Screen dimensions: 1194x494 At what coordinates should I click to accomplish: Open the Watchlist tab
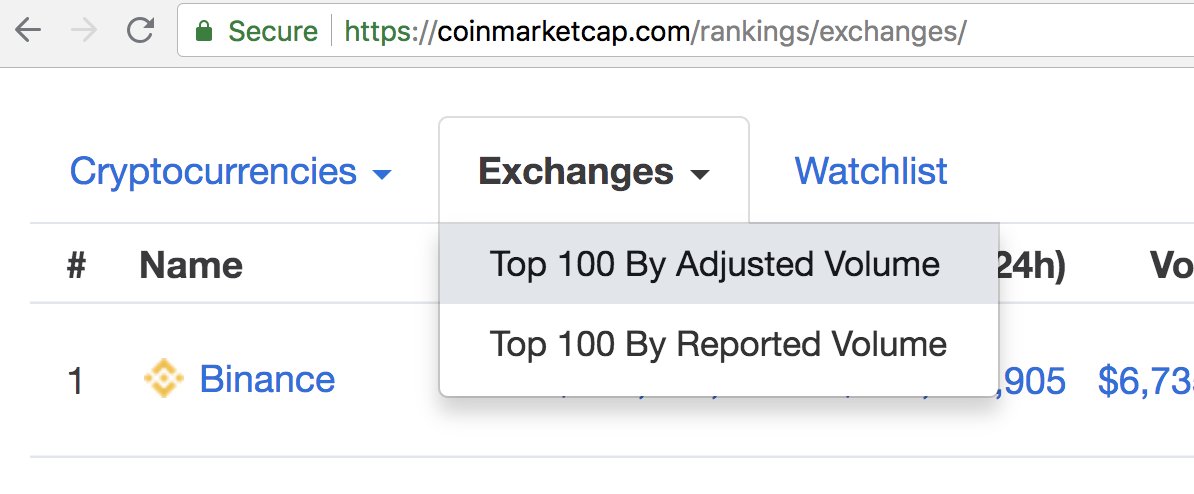click(871, 171)
